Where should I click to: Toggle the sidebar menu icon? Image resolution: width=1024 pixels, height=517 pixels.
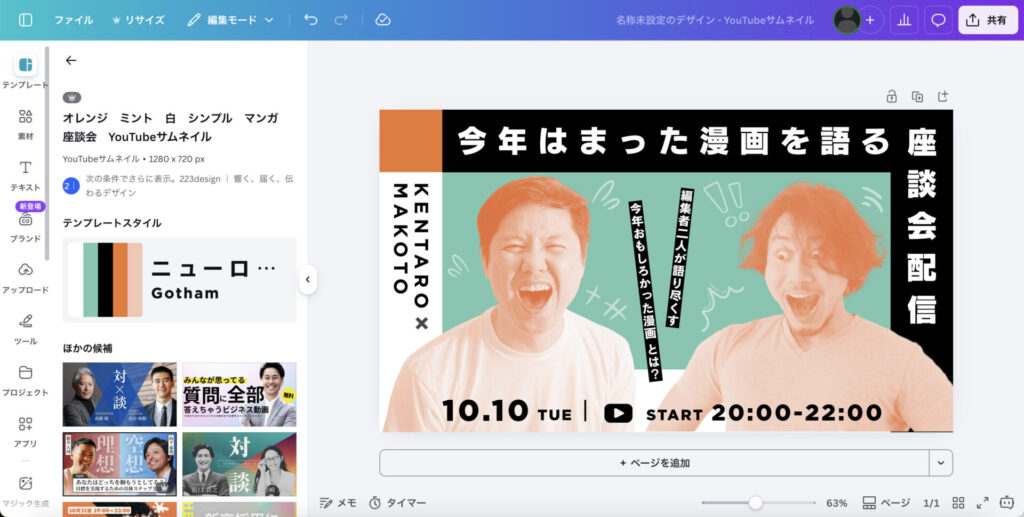pos(26,20)
